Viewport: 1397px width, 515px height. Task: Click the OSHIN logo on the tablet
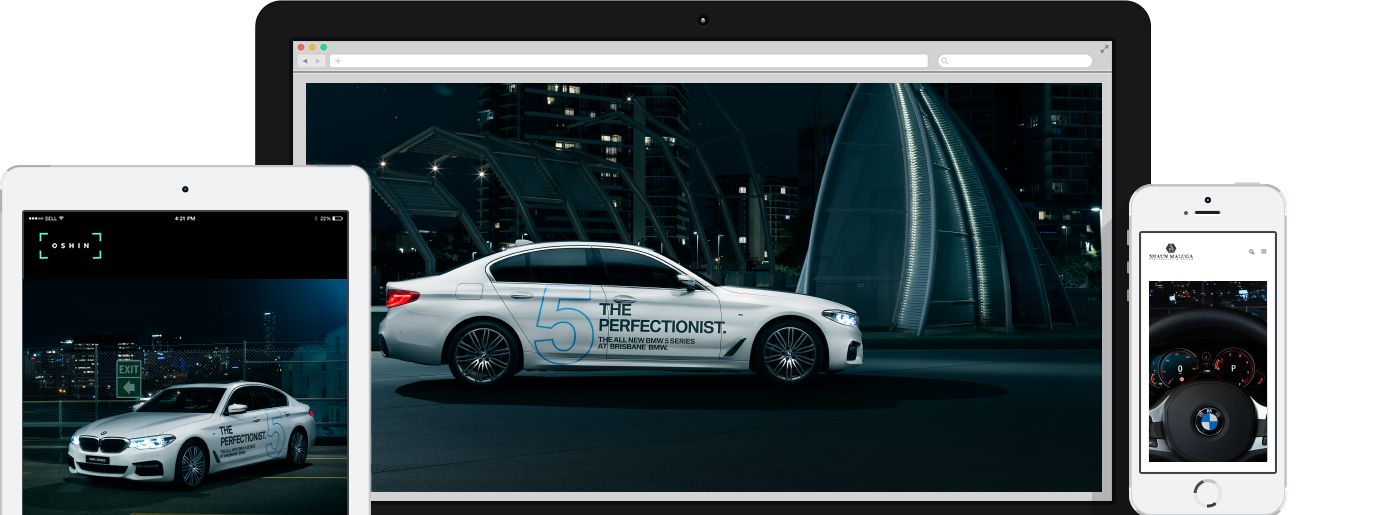click(x=71, y=246)
